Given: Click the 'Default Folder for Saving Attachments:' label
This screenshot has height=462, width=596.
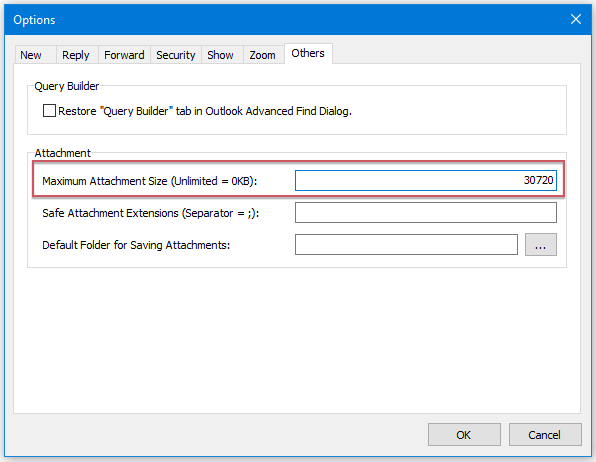Looking at the screenshot, I should click(136, 245).
